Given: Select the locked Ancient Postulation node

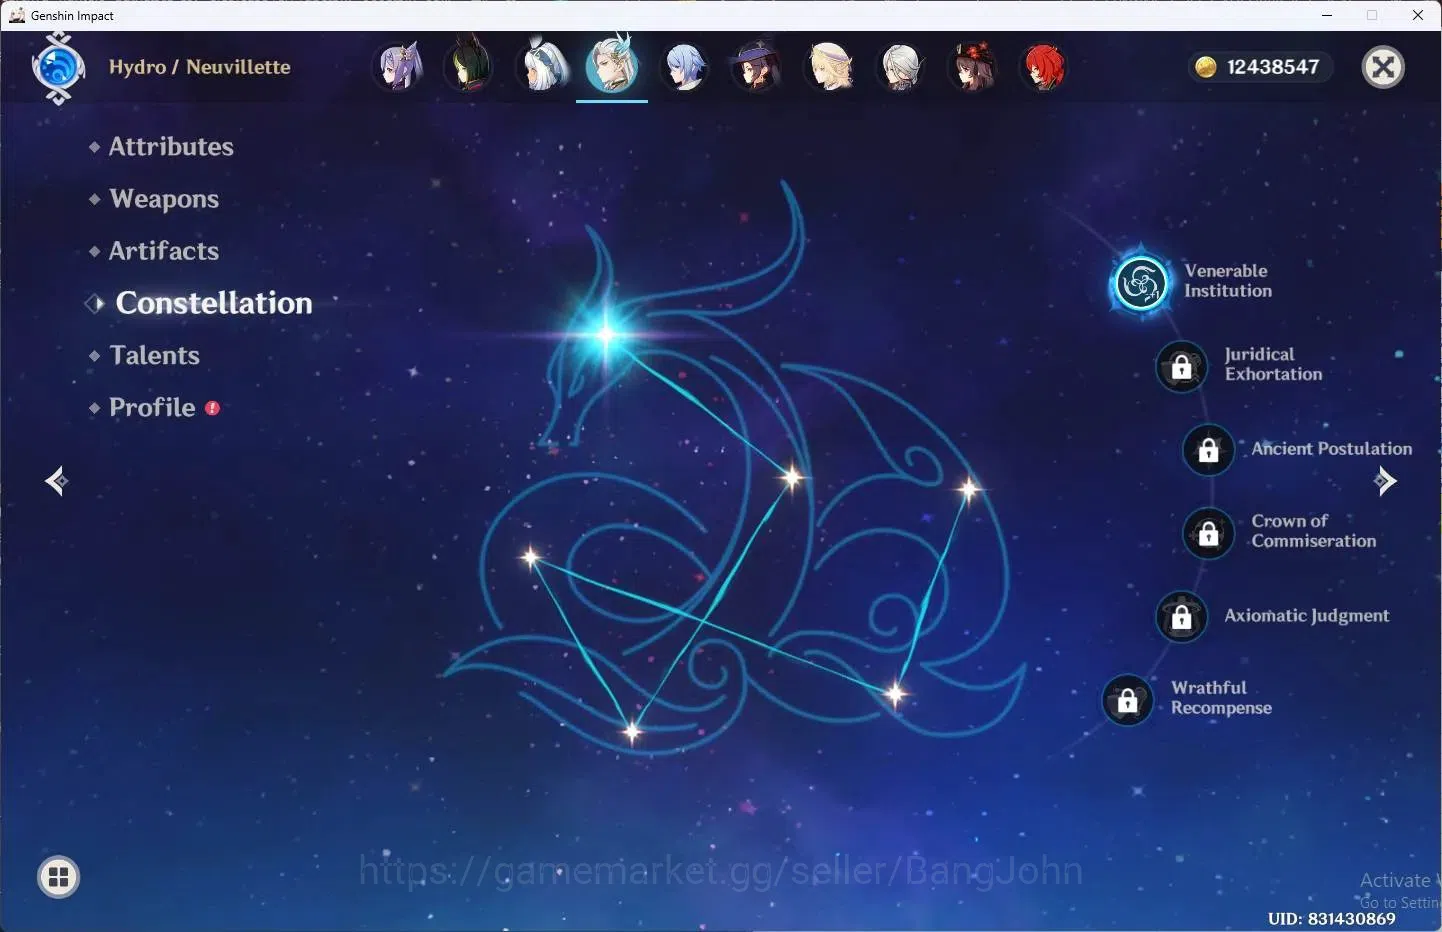Looking at the screenshot, I should click(1208, 449).
